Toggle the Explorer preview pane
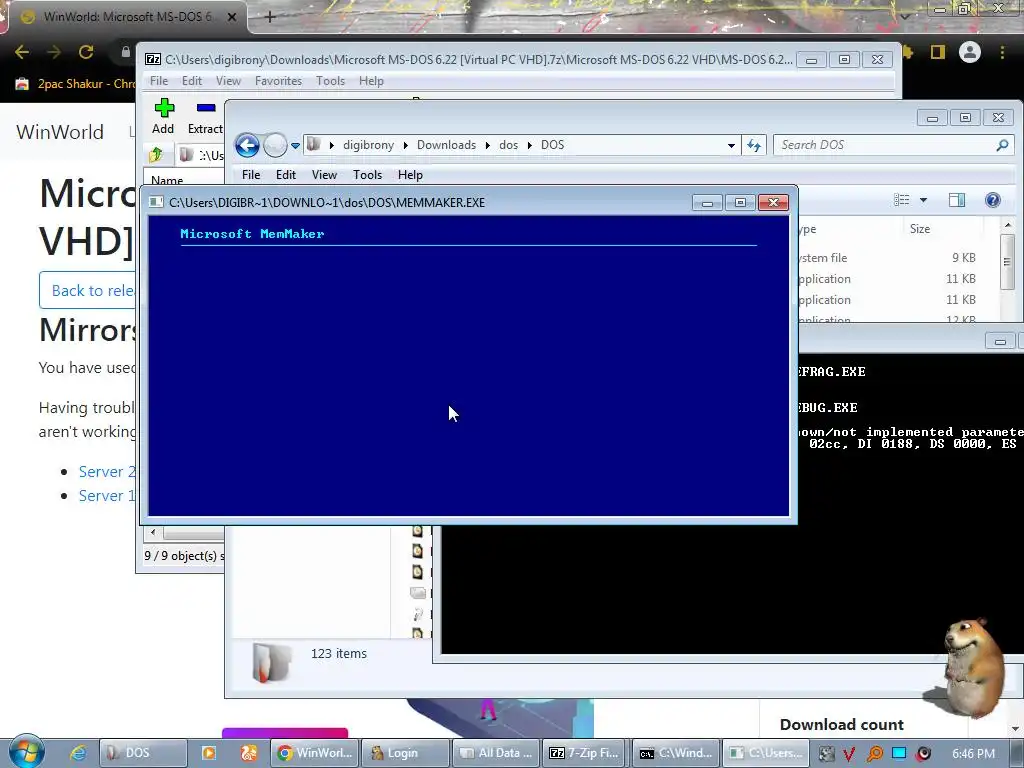Viewport: 1024px width, 768px height. coord(957,200)
